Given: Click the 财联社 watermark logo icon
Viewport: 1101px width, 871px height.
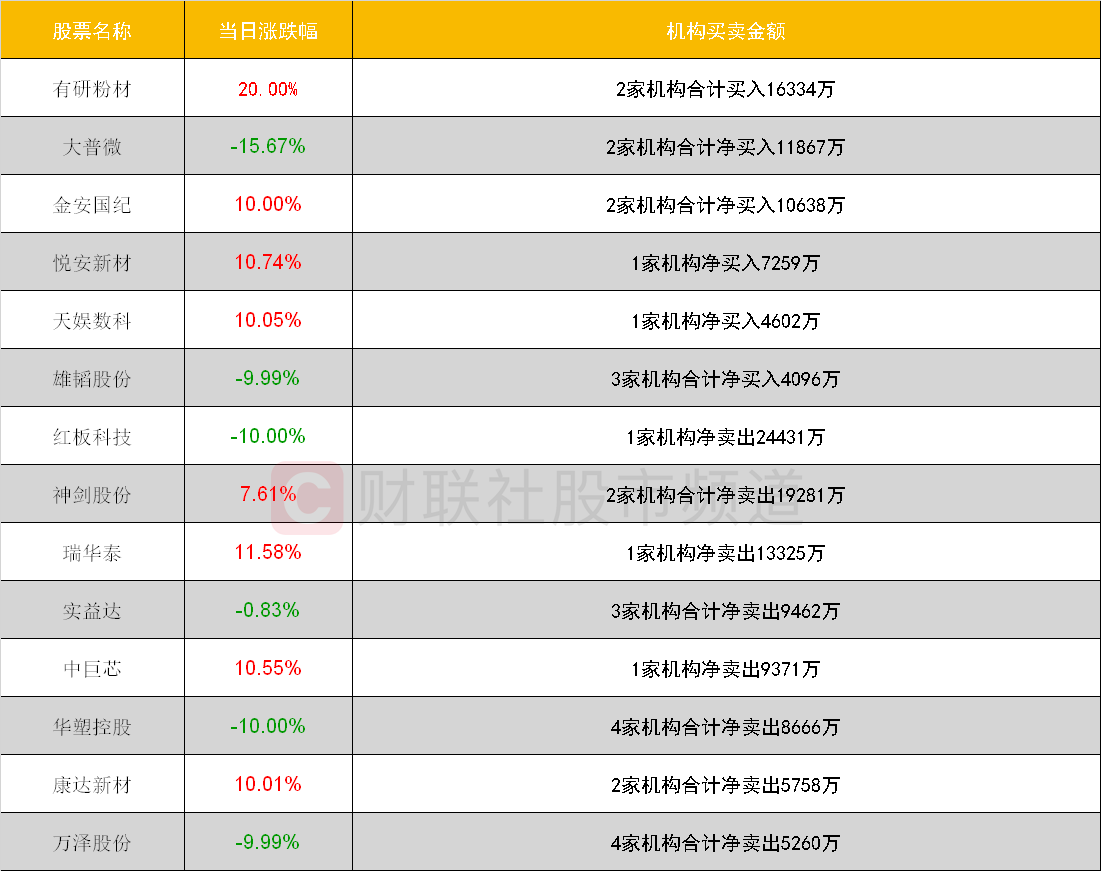Looking at the screenshot, I should point(307,497).
